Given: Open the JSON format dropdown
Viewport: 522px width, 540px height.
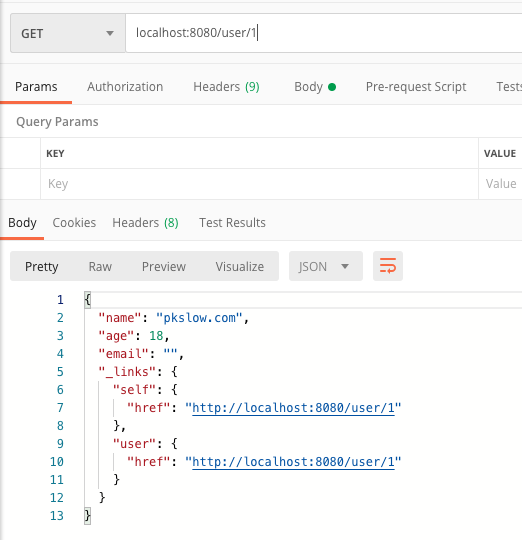Looking at the screenshot, I should pos(325,266).
